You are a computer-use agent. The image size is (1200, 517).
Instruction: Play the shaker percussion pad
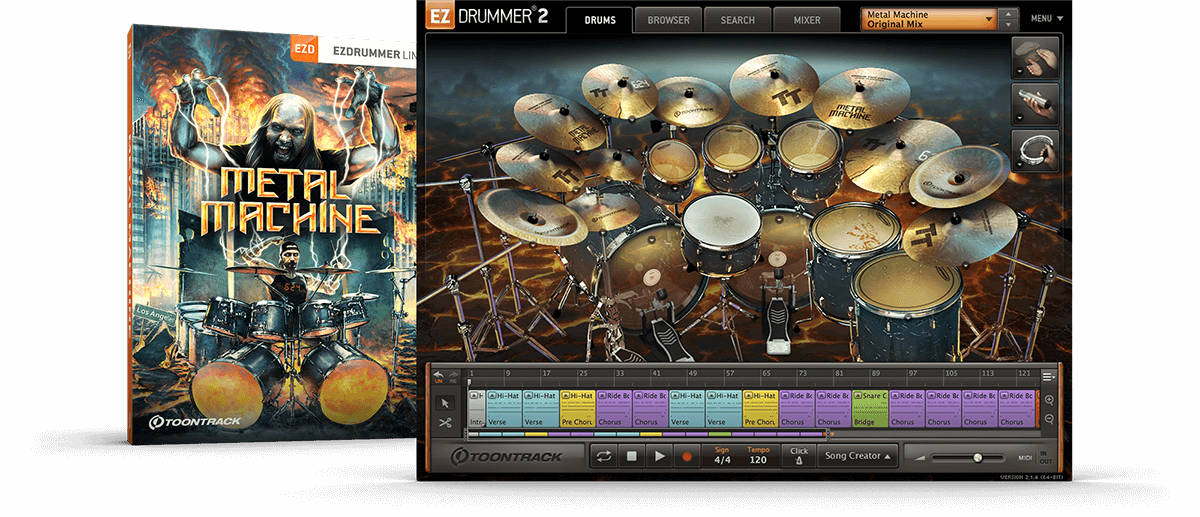point(1035,103)
